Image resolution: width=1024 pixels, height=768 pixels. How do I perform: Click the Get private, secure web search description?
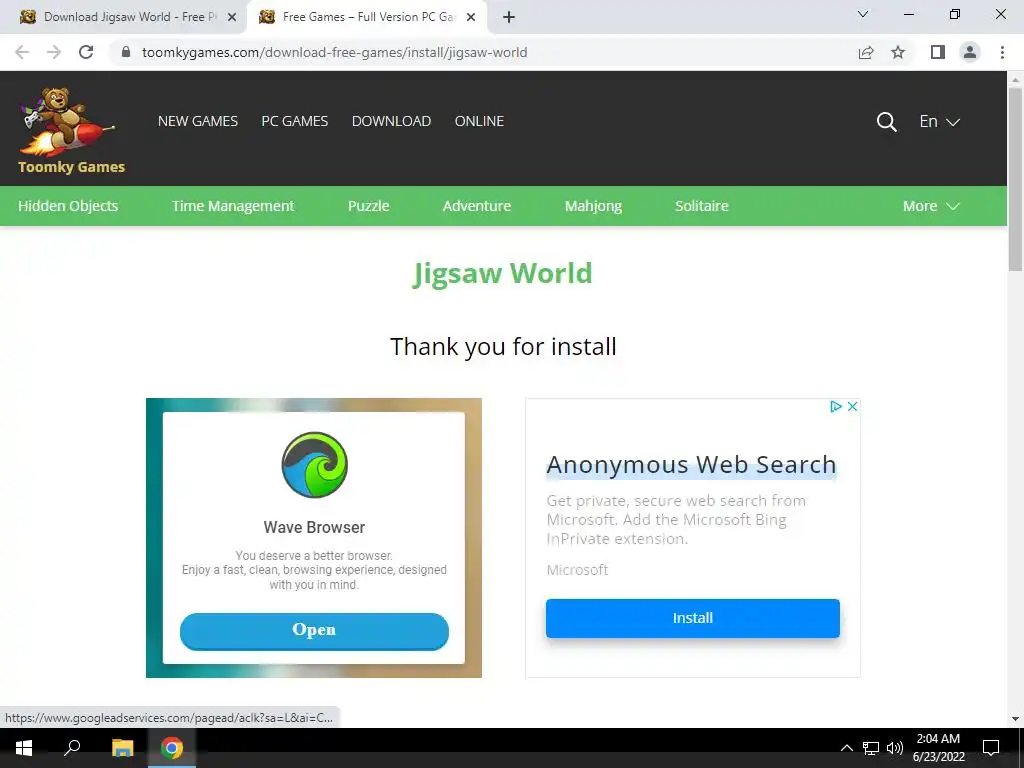676,519
